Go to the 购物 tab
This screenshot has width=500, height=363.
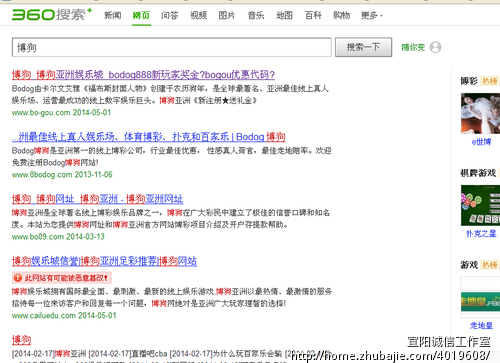342,15
